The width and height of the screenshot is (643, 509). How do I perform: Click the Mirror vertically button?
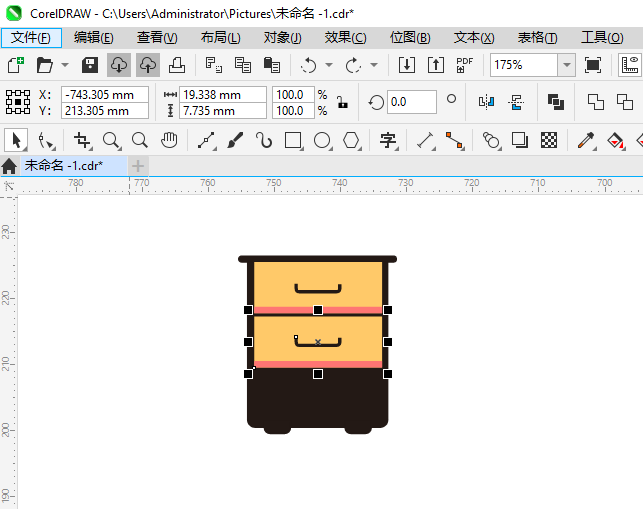click(x=516, y=102)
